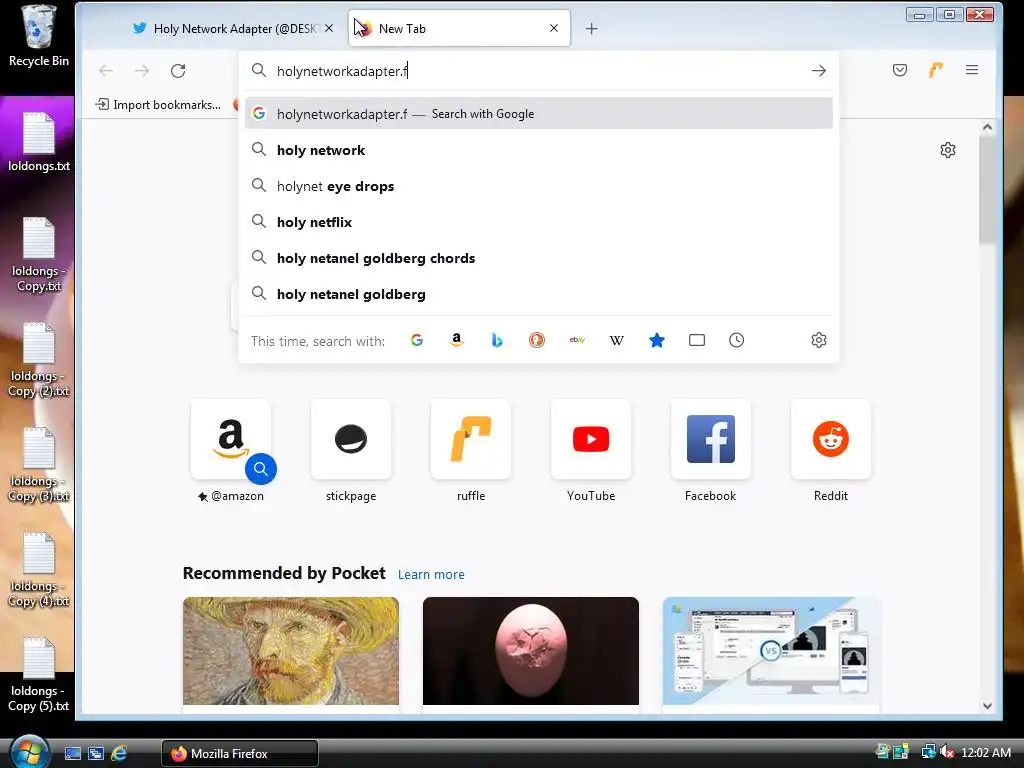The width and height of the screenshot is (1024, 768).
Task: Open the VS computer screens Pocket story
Action: click(771, 651)
